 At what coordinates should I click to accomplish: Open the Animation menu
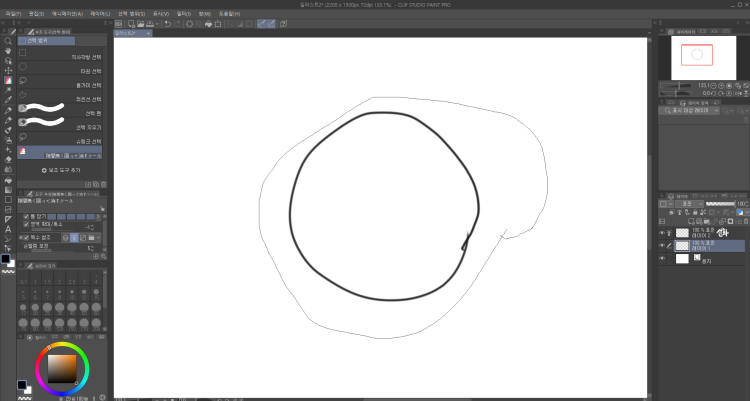(x=67, y=14)
